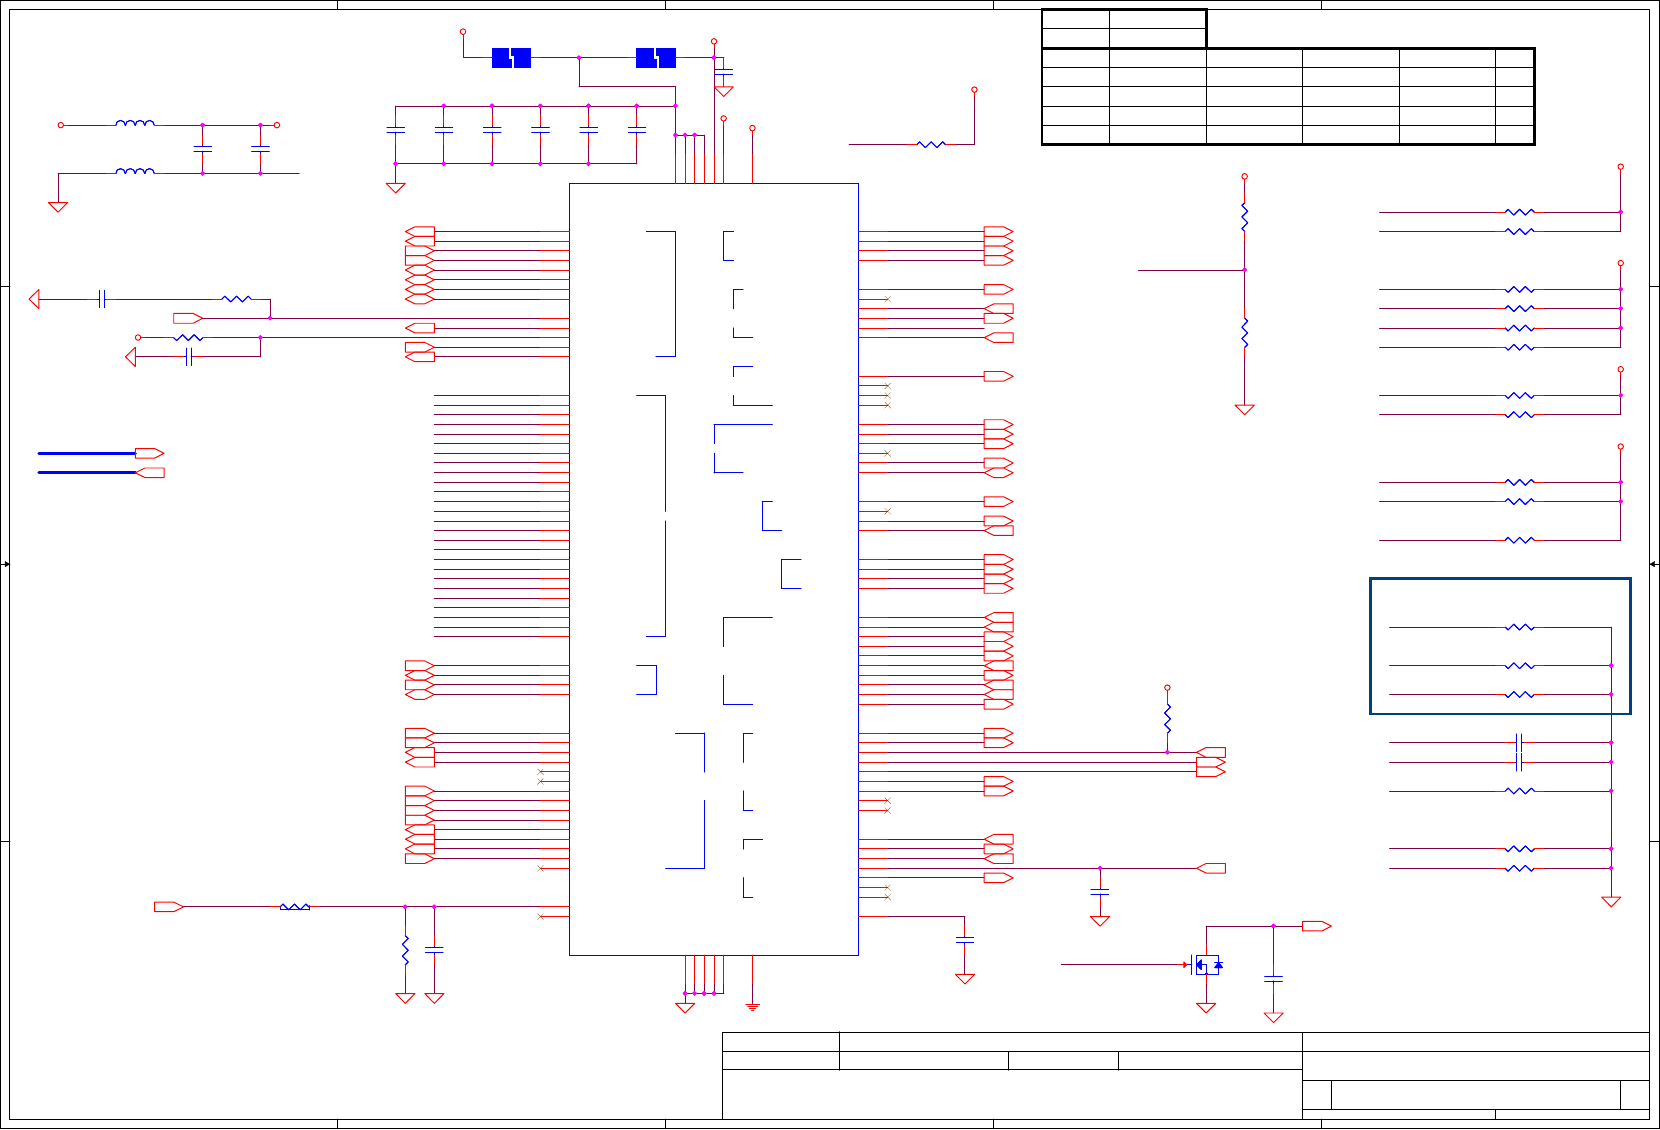Select the leftmost capacitor in the six-capacitor bank
The height and width of the screenshot is (1130, 1660).
pyautogui.click(x=395, y=130)
